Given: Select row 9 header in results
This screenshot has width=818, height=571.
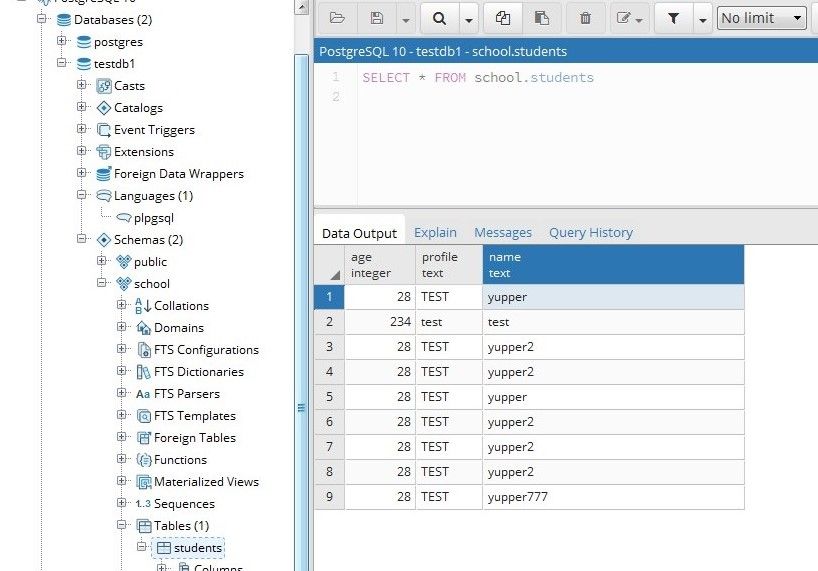Looking at the screenshot, I should click(x=329, y=496).
